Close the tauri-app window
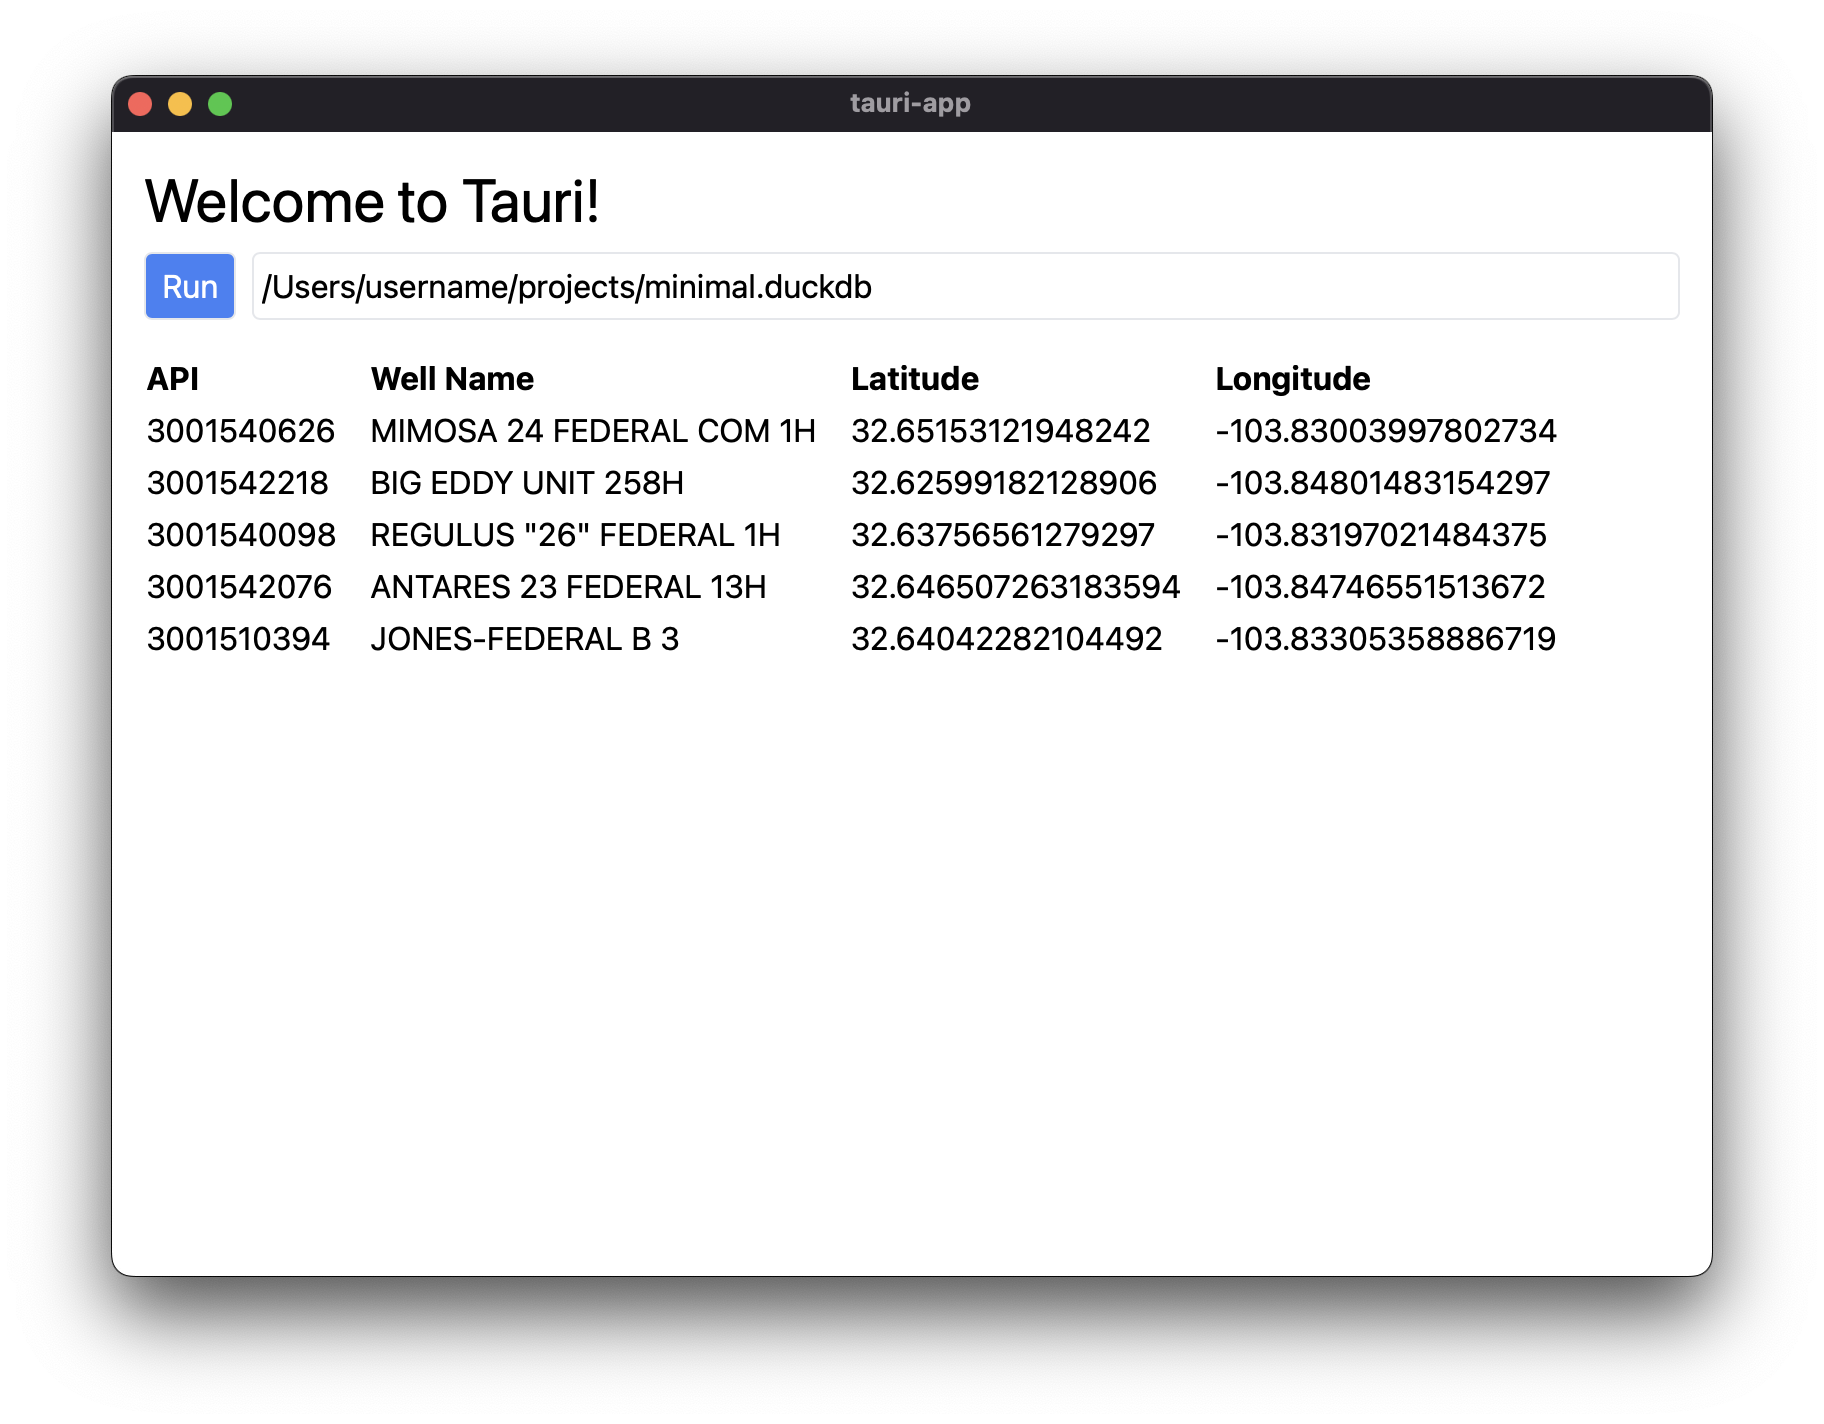1824x1424 pixels. (x=140, y=104)
